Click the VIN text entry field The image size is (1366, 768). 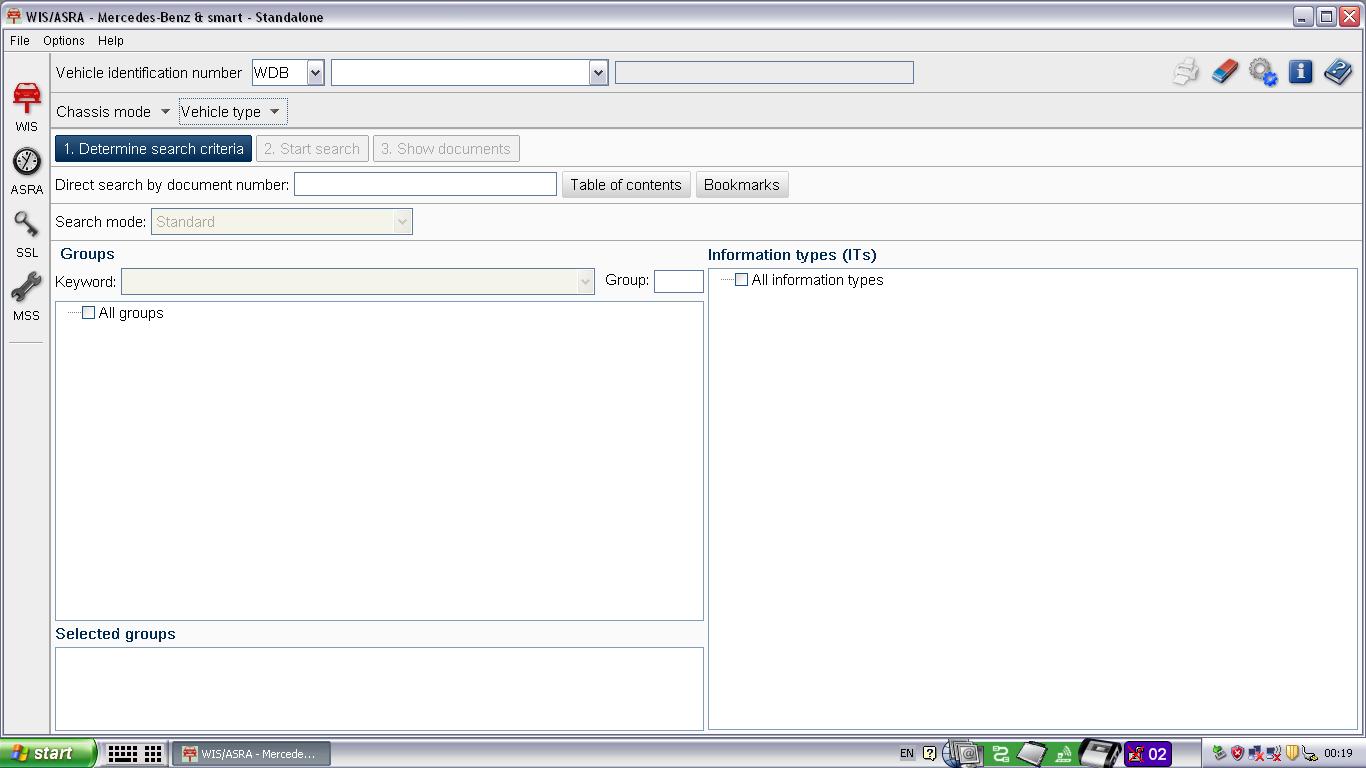[x=461, y=73]
